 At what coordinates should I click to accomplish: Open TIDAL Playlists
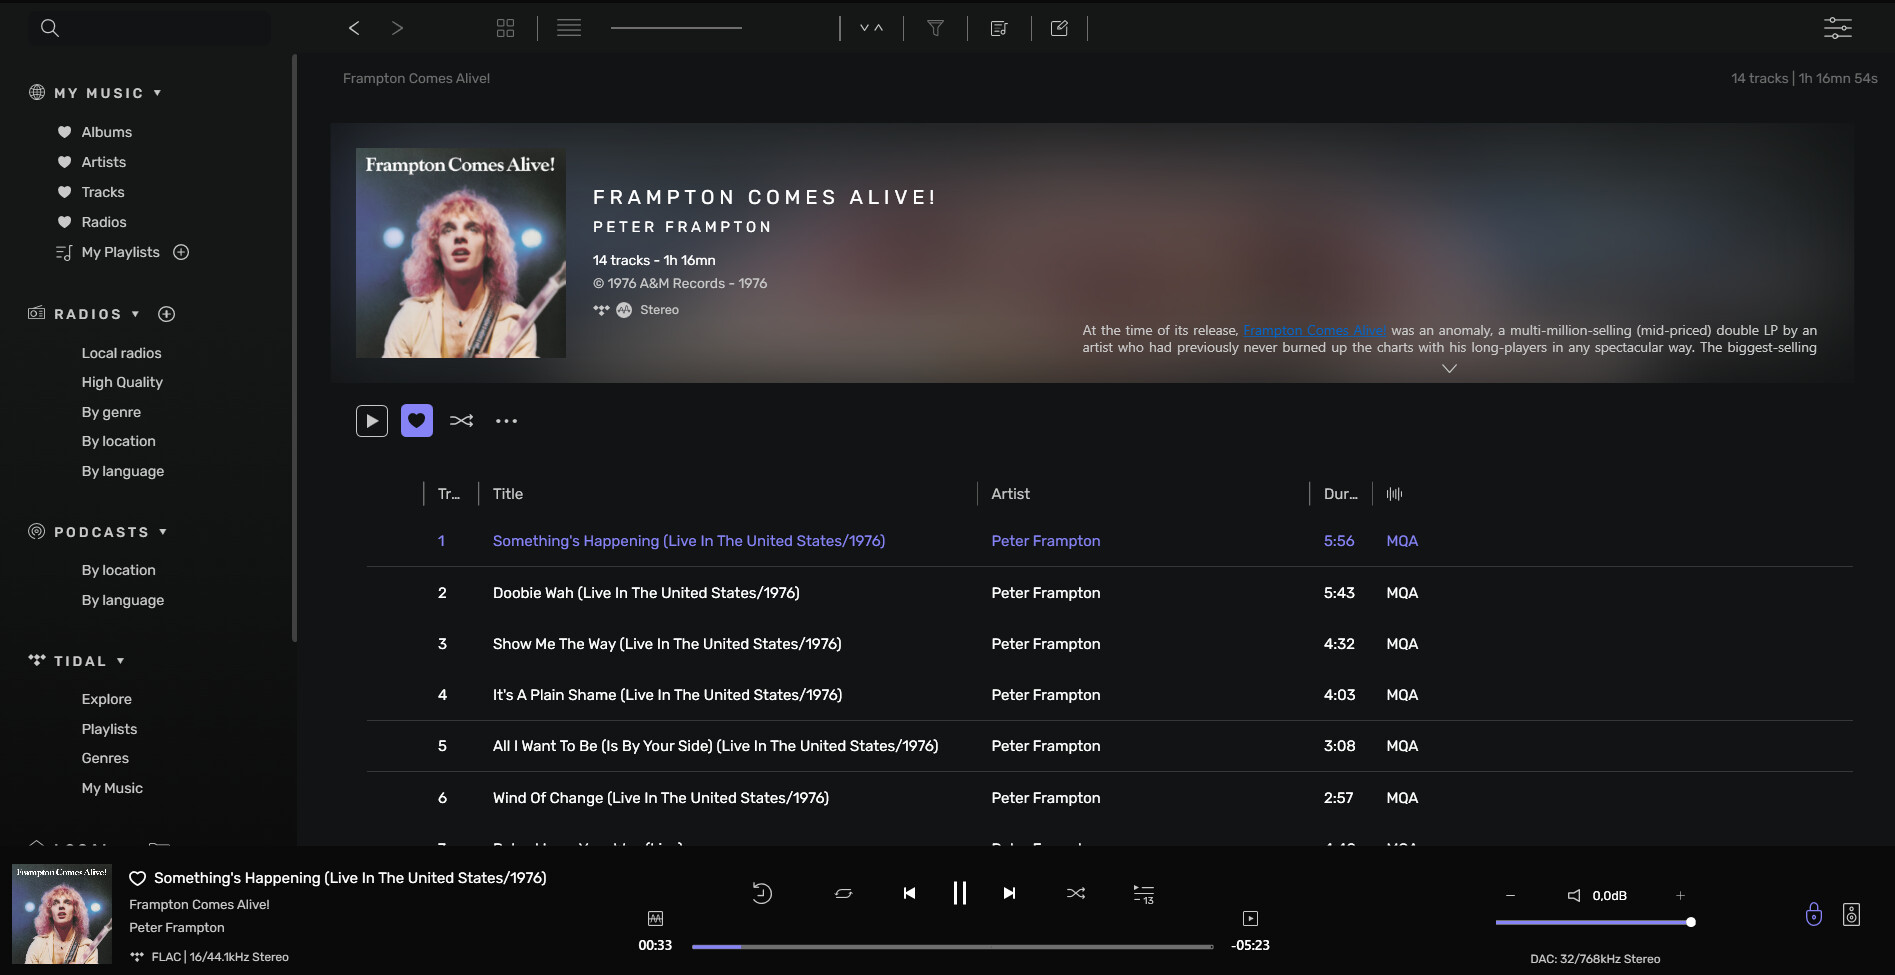pyautogui.click(x=110, y=729)
